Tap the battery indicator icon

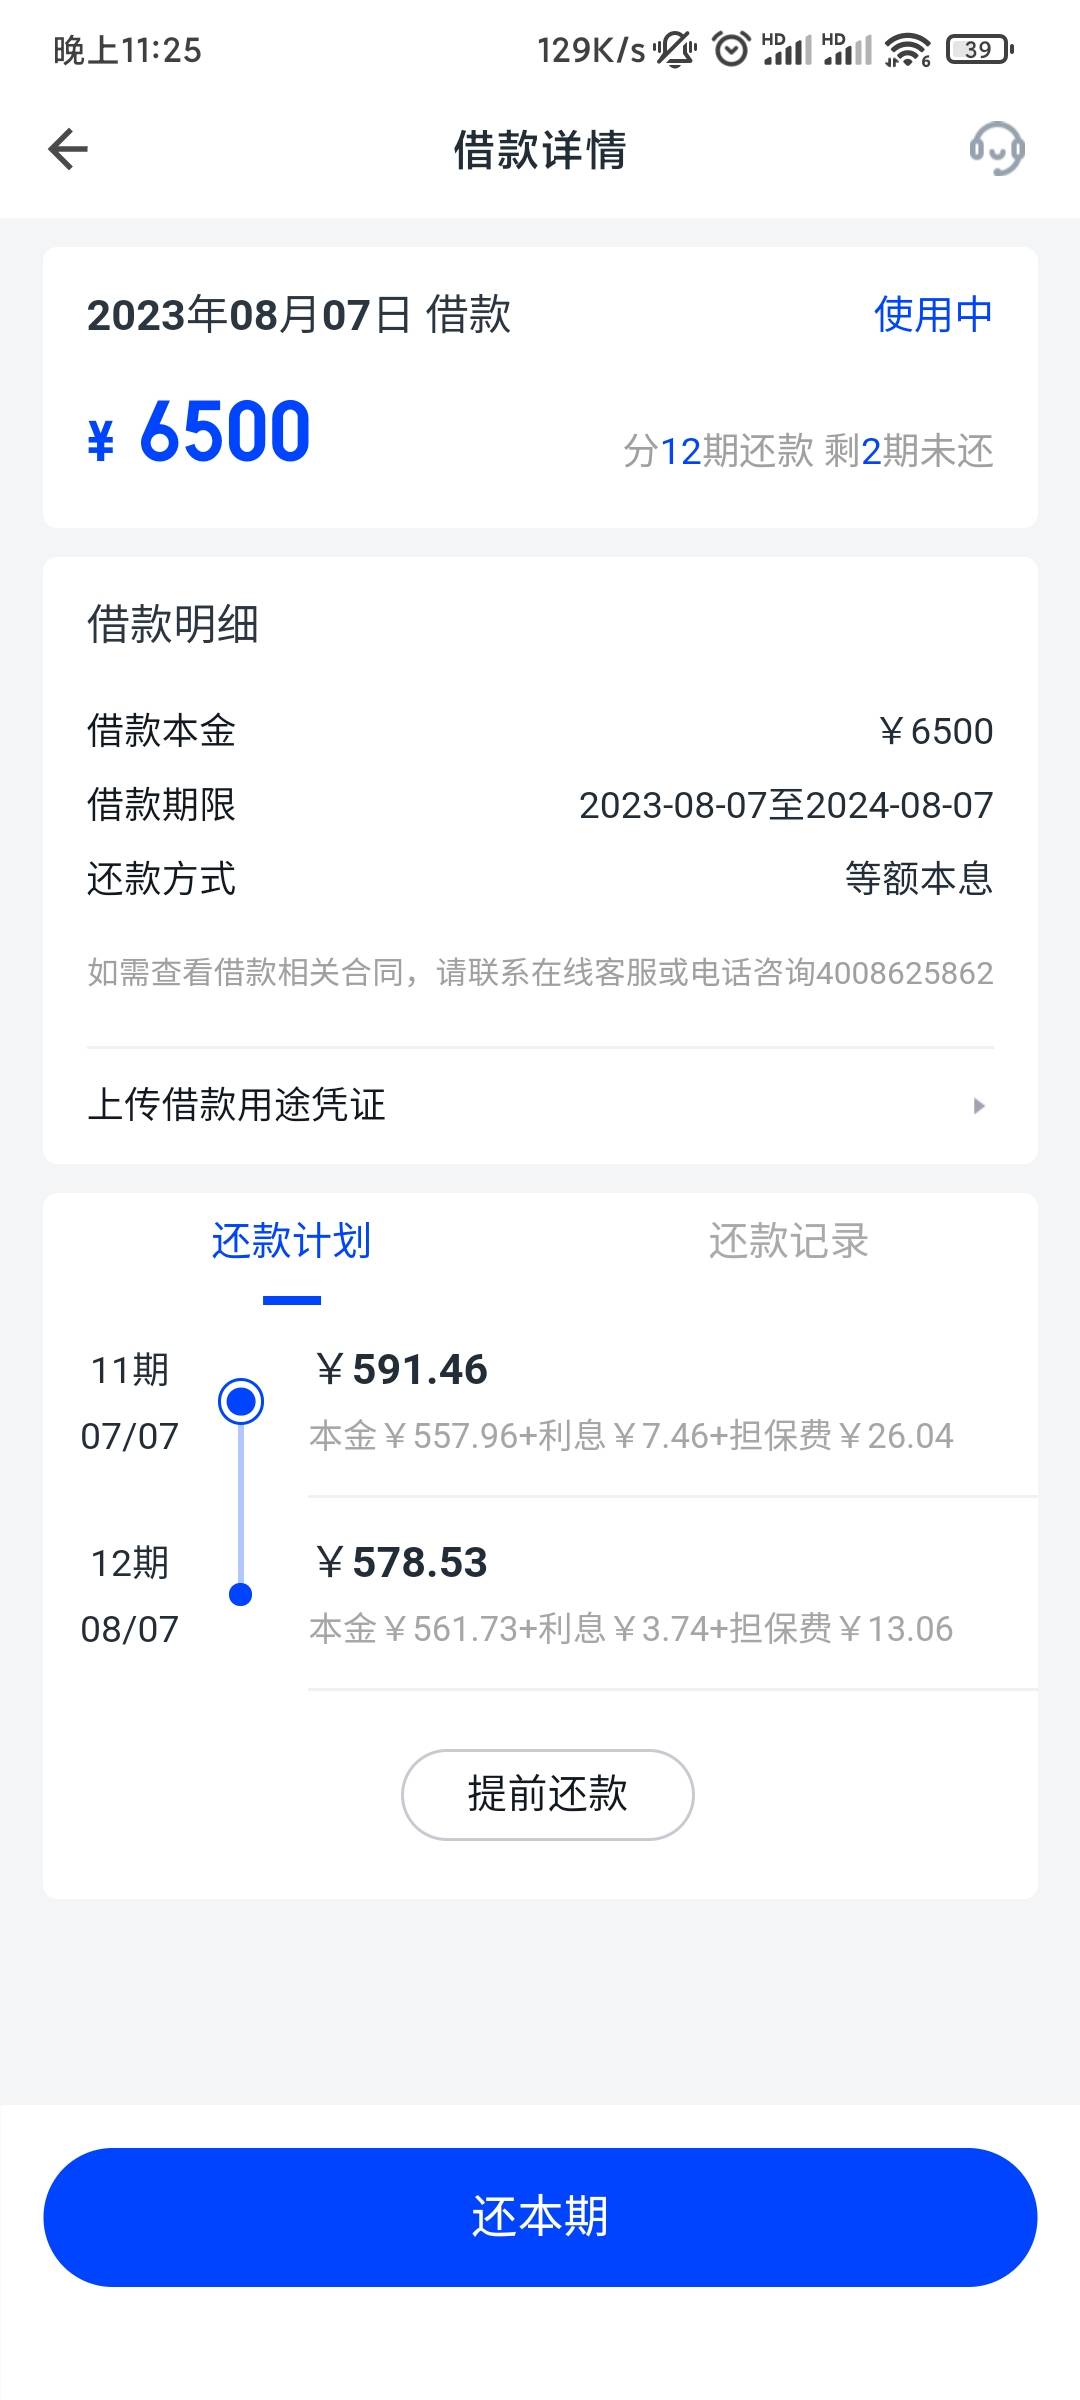980,49
